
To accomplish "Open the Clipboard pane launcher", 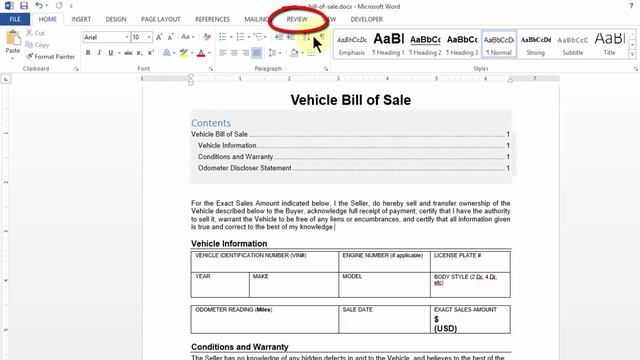I will click(76, 69).
